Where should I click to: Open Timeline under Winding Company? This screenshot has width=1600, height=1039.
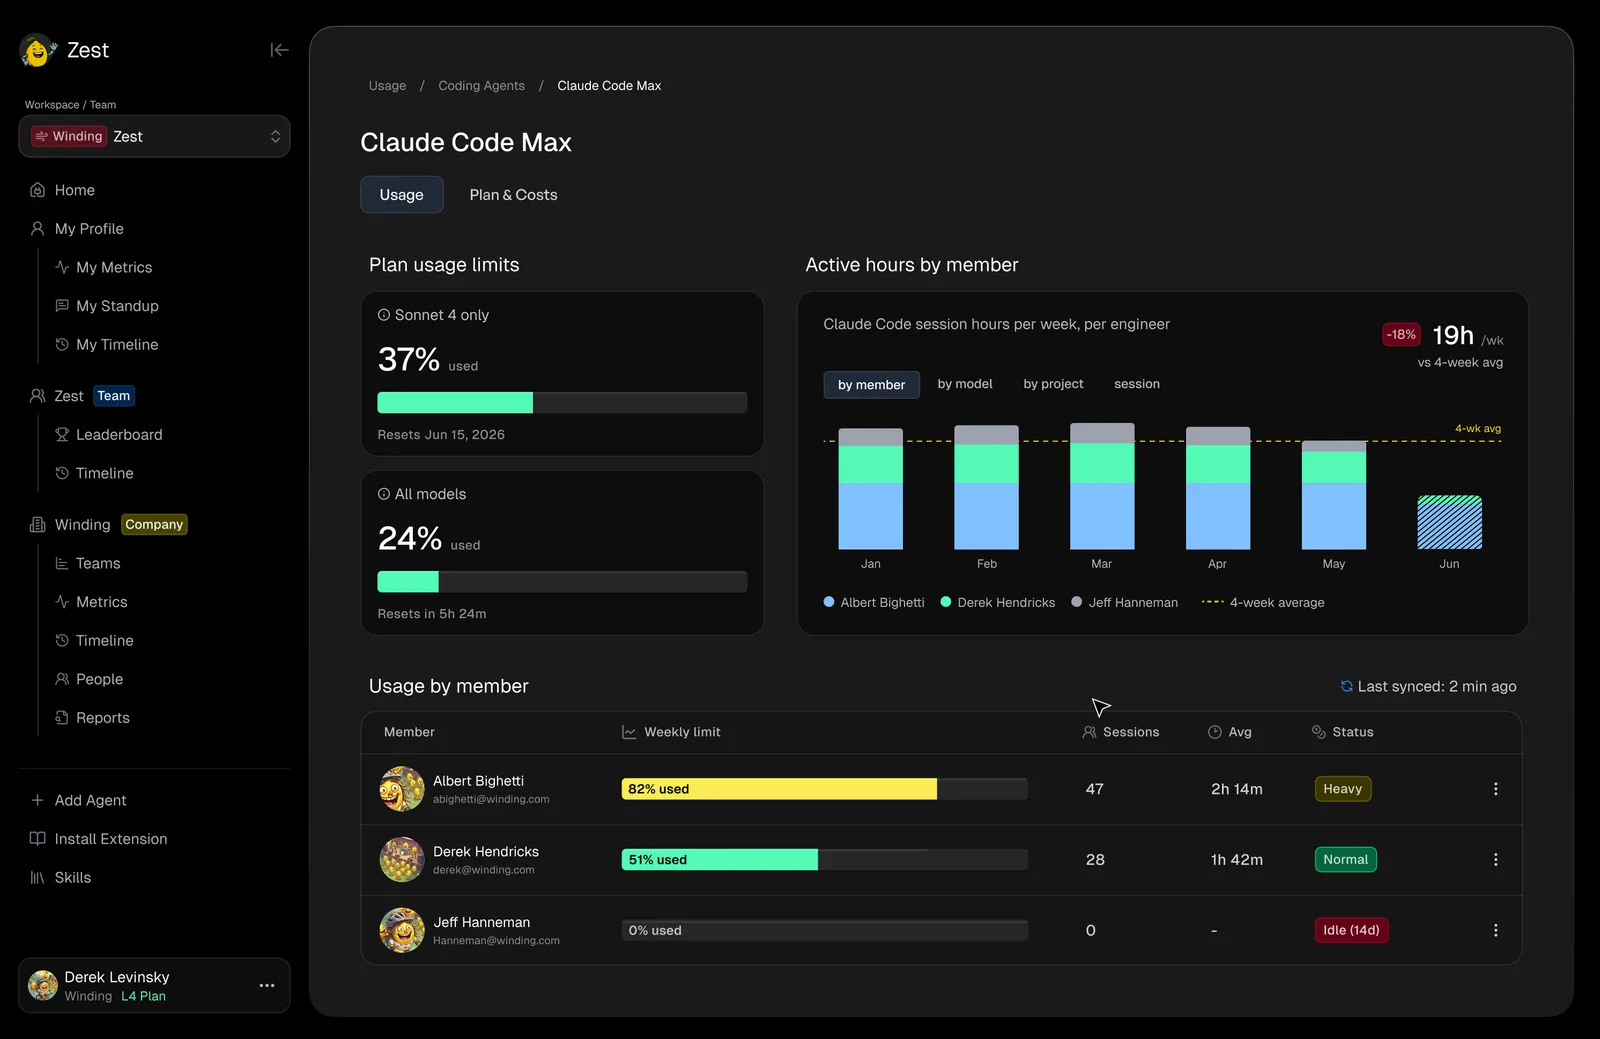[94, 641]
